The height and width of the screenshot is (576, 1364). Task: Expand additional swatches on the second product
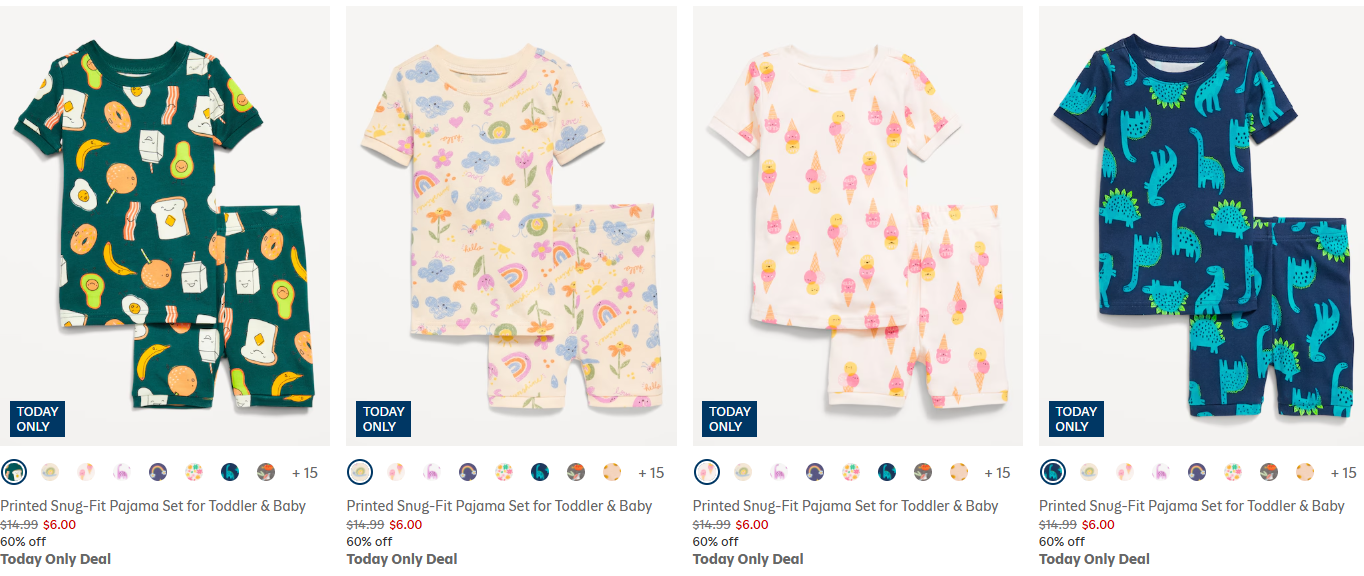click(x=652, y=471)
